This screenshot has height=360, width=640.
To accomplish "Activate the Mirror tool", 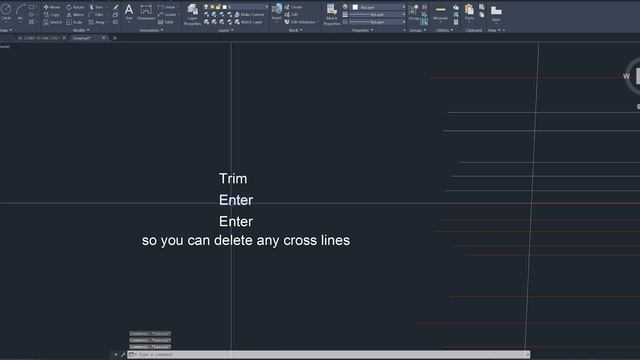I will [x=76, y=15].
